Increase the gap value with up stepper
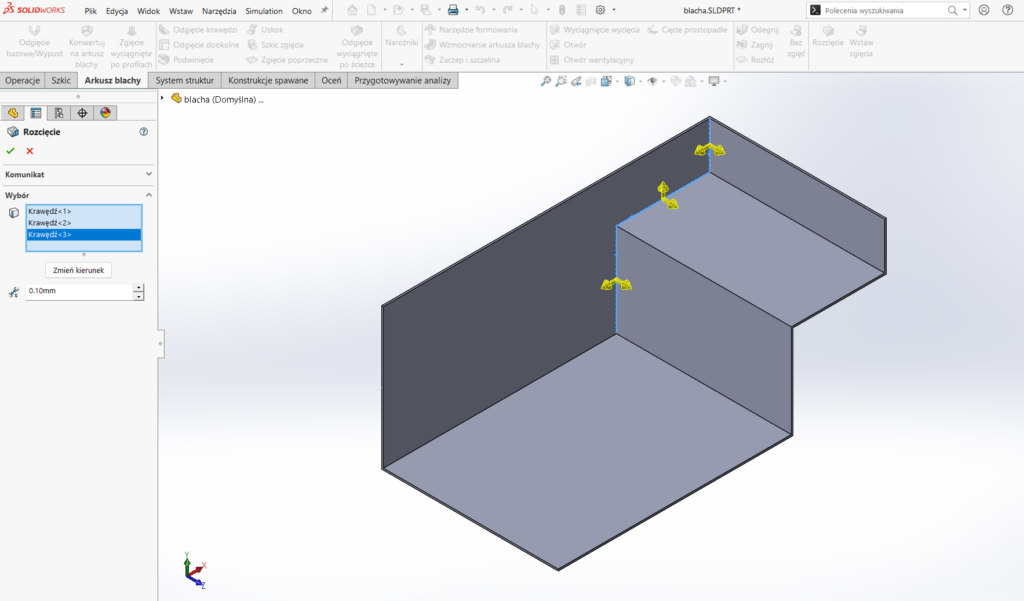The image size is (1024, 601). click(138, 287)
